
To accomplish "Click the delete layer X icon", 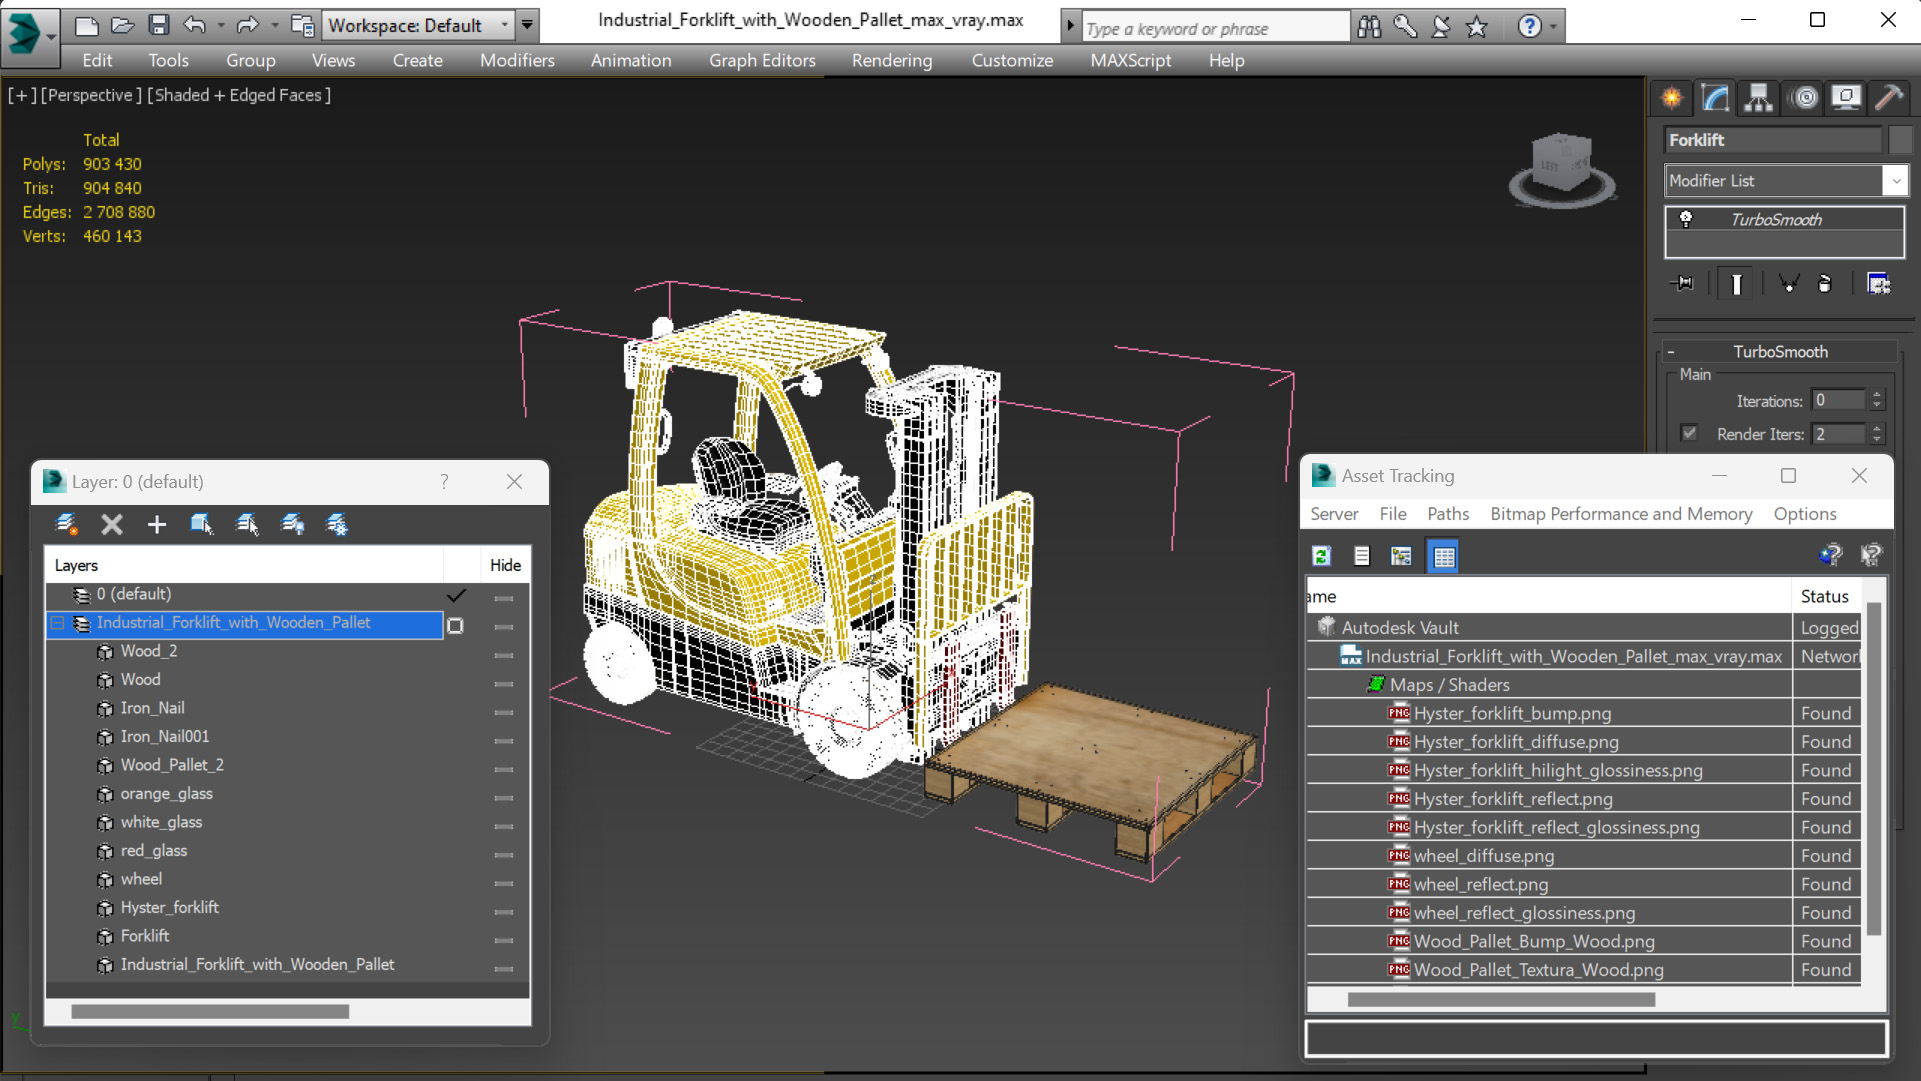I will (112, 524).
